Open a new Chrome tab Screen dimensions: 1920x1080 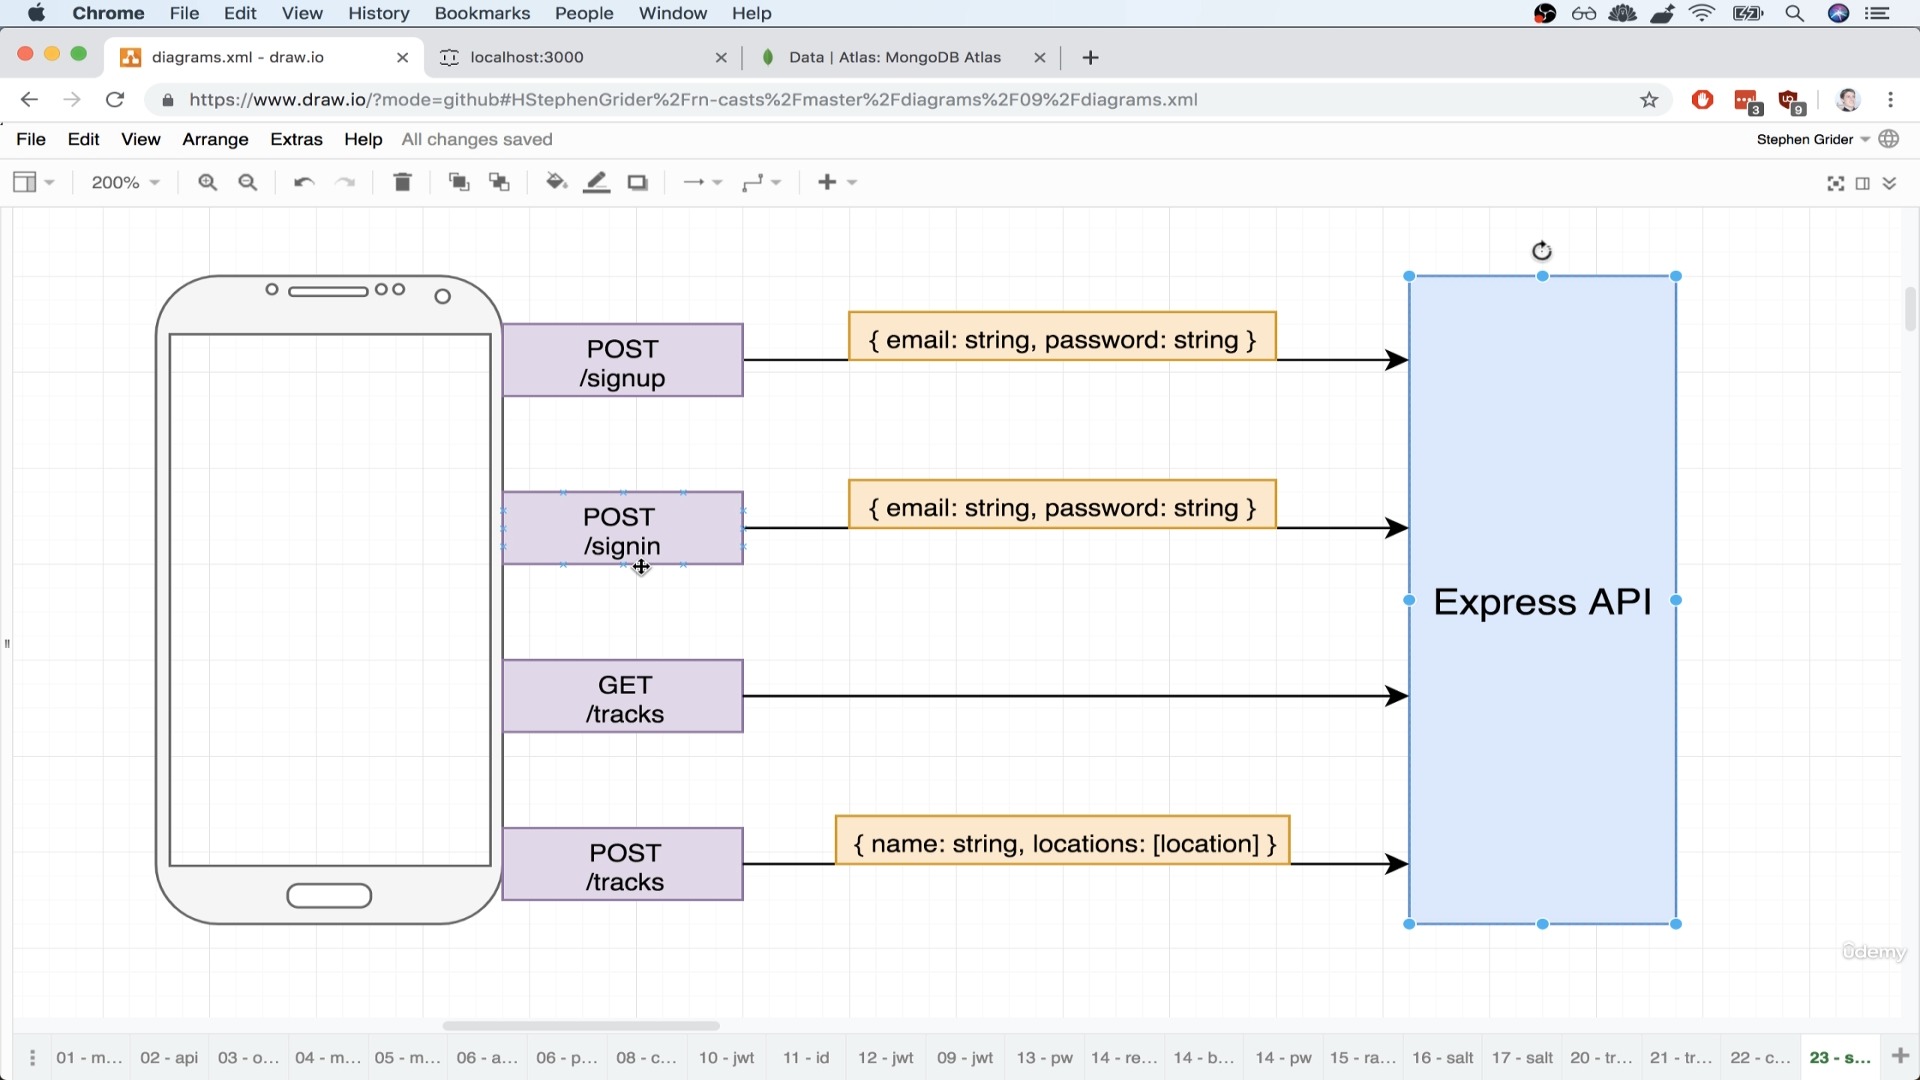(x=1090, y=58)
